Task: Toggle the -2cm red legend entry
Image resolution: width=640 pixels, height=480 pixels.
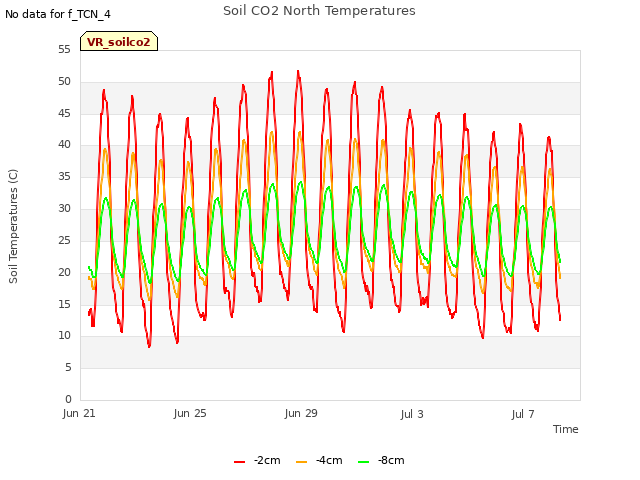Action: pyautogui.click(x=257, y=460)
